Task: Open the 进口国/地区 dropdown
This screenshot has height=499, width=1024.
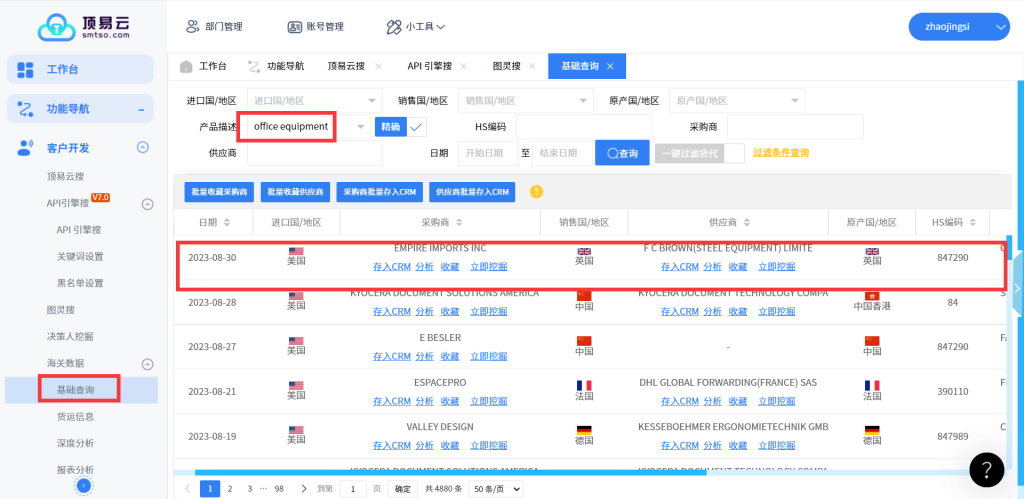Action: (313, 101)
